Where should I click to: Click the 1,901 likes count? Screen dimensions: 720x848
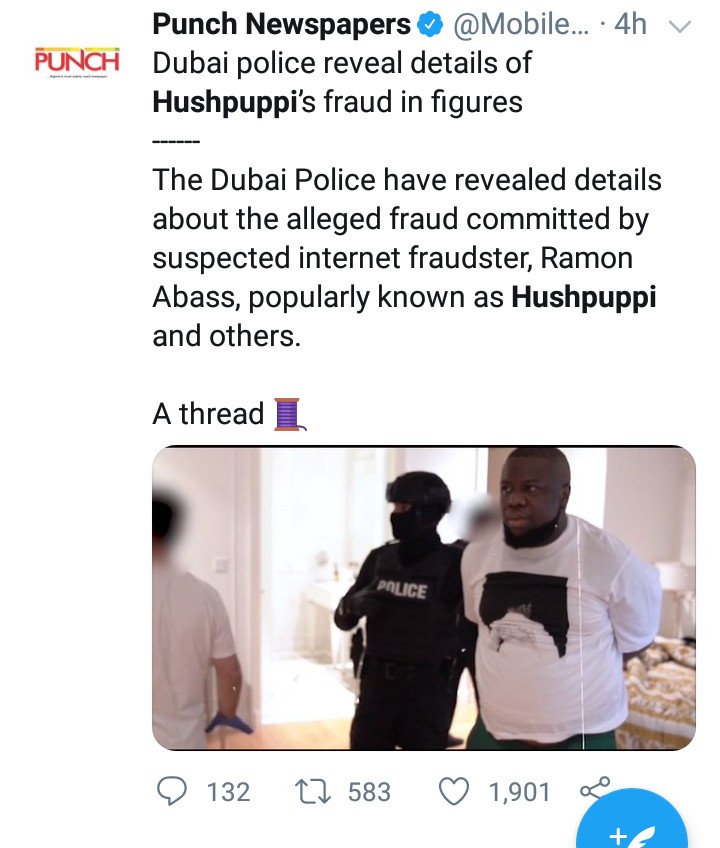tap(519, 792)
